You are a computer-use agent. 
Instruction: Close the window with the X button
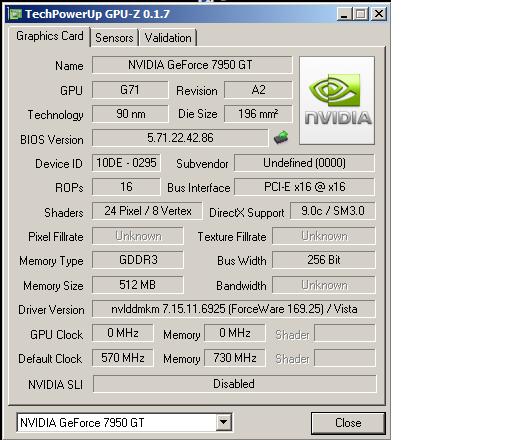coord(379,14)
